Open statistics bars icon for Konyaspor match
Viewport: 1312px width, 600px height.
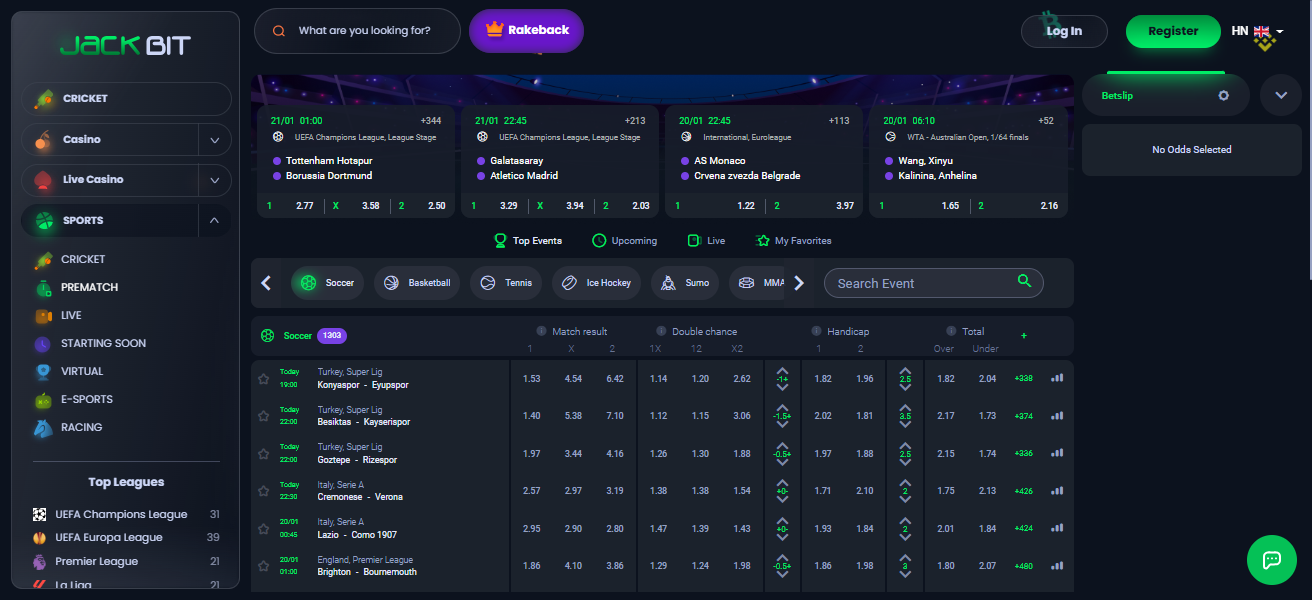click(x=1057, y=379)
